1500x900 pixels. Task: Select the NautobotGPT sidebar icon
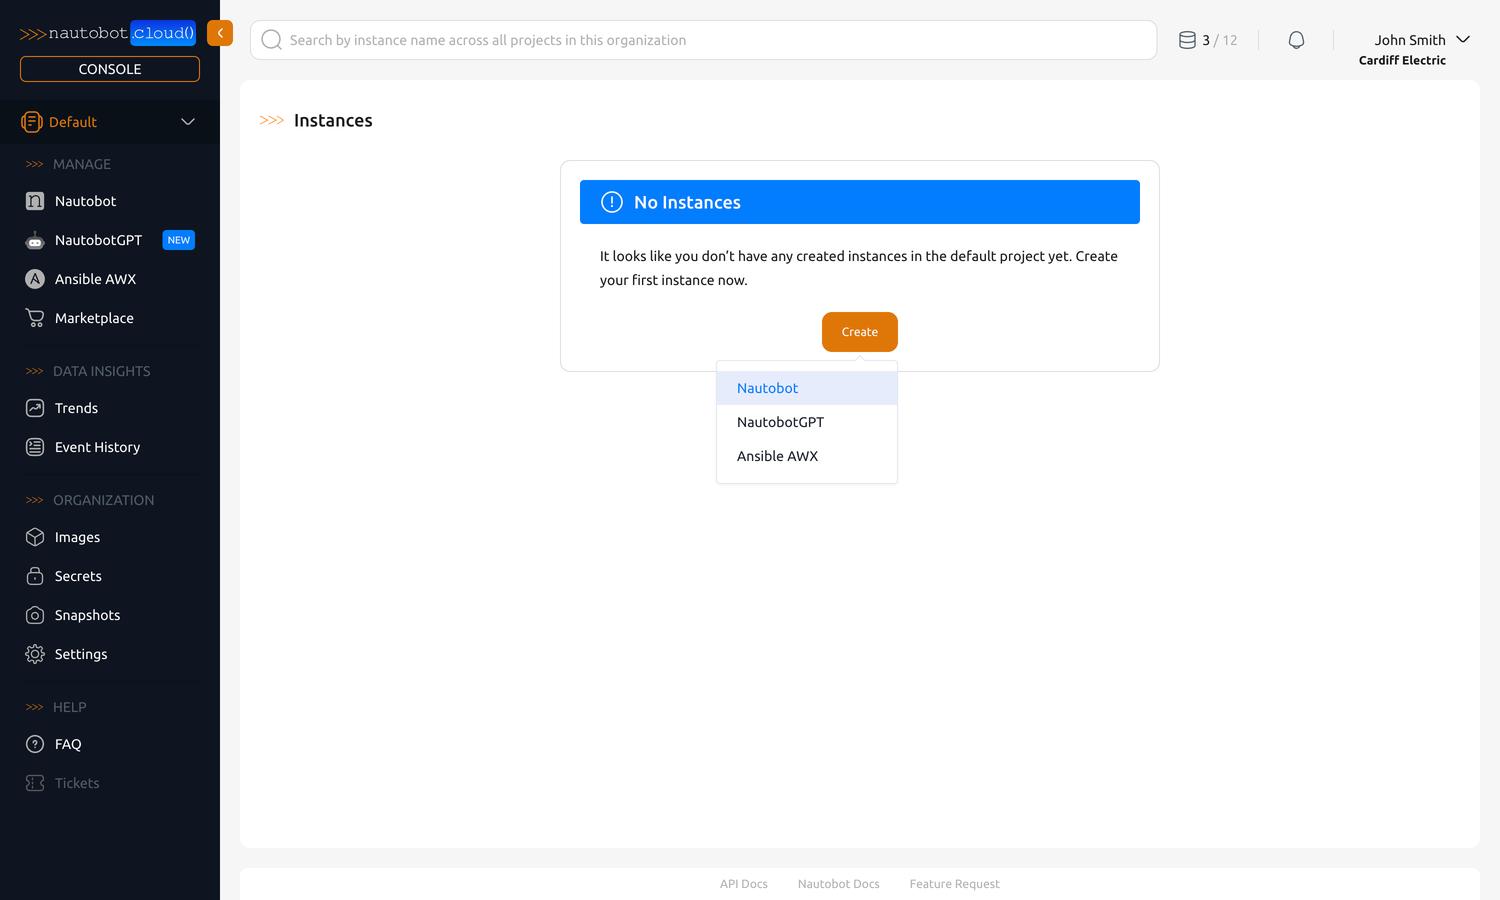pos(33,240)
